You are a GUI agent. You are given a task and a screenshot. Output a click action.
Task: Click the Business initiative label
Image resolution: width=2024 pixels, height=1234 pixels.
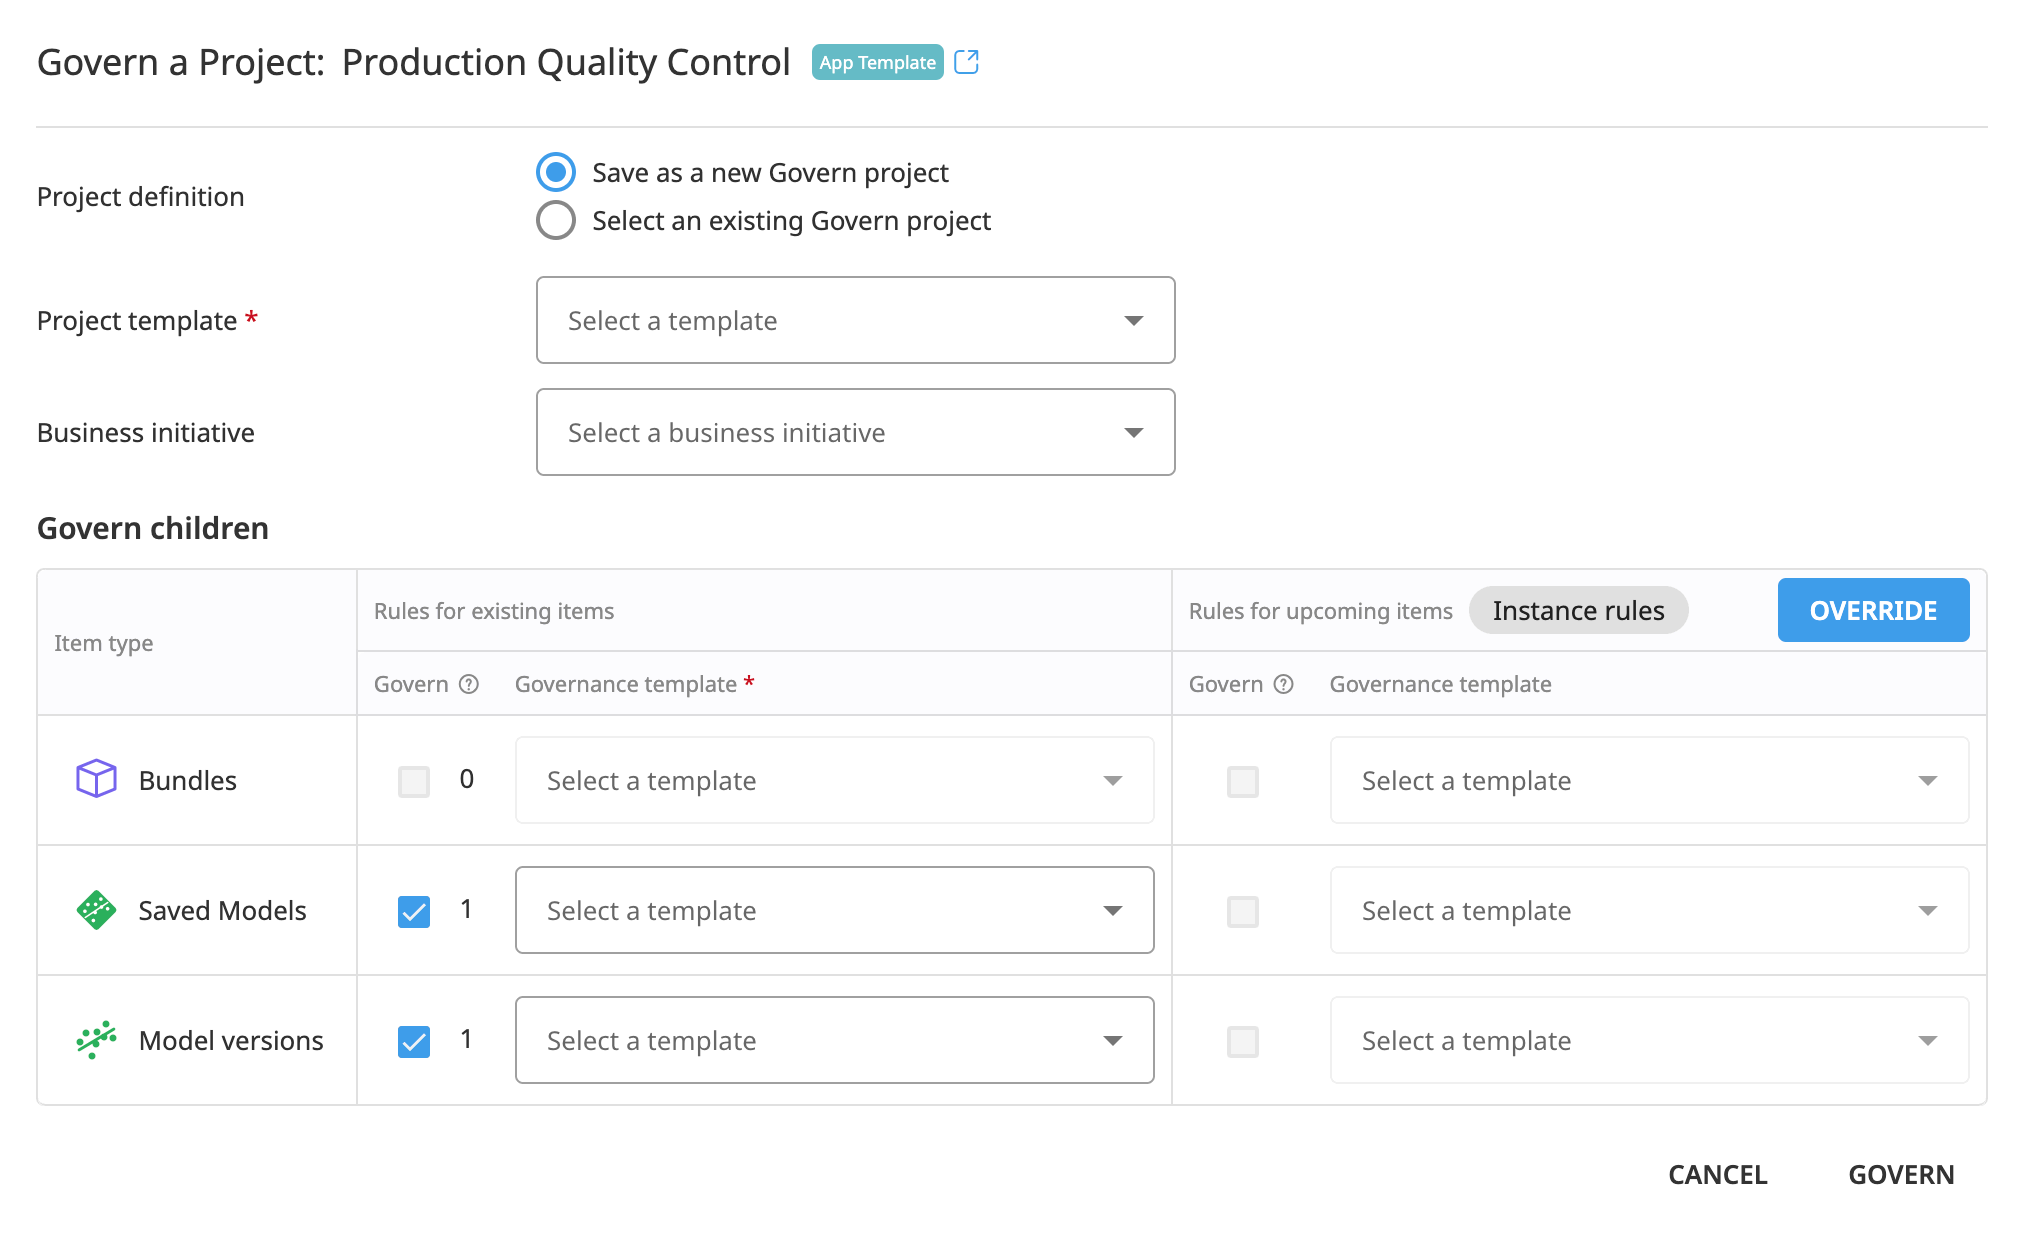146,433
